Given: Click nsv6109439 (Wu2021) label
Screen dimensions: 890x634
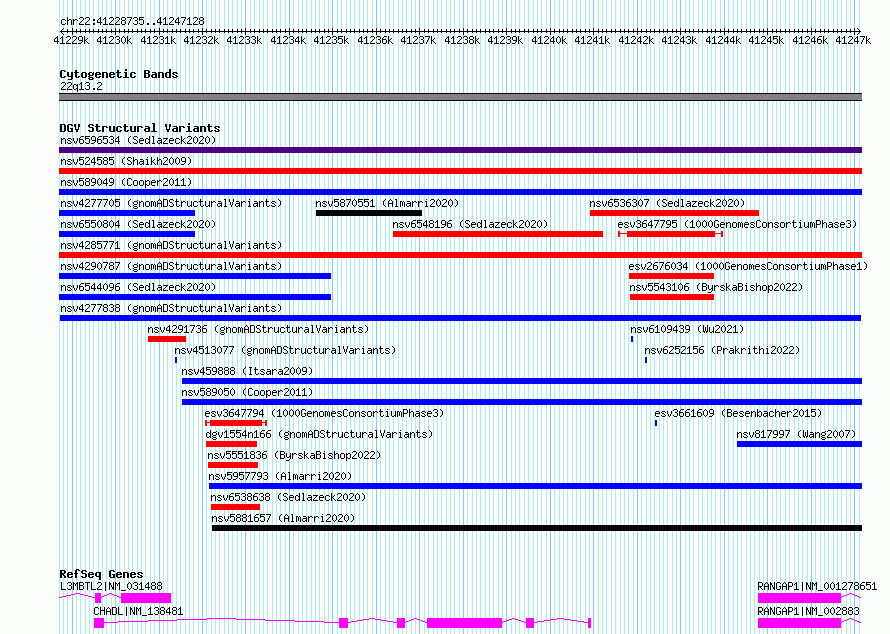Looking at the screenshot, I should coord(687,329).
